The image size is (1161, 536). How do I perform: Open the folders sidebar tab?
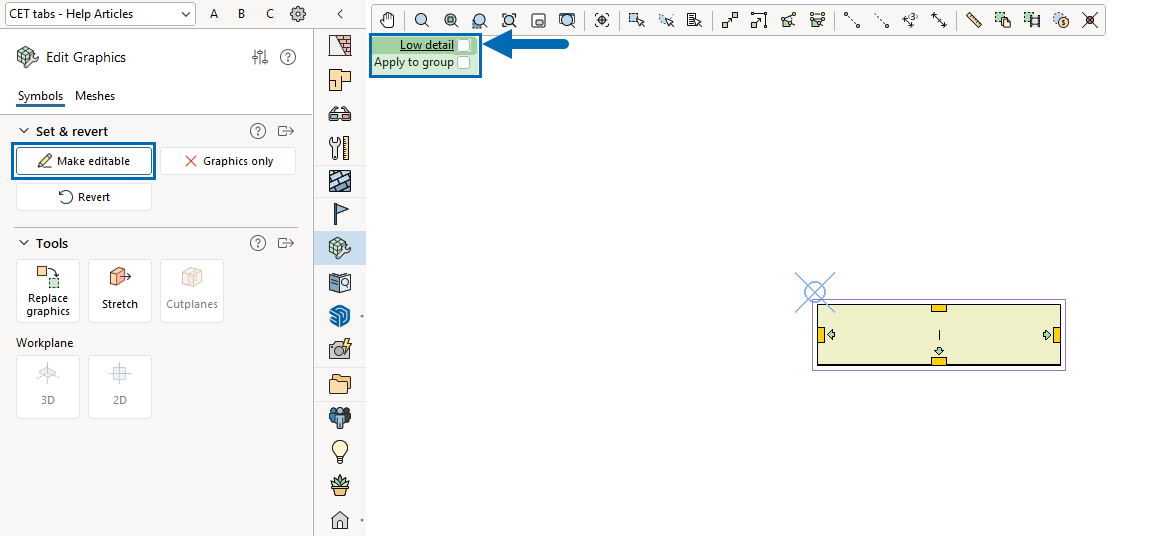click(339, 383)
